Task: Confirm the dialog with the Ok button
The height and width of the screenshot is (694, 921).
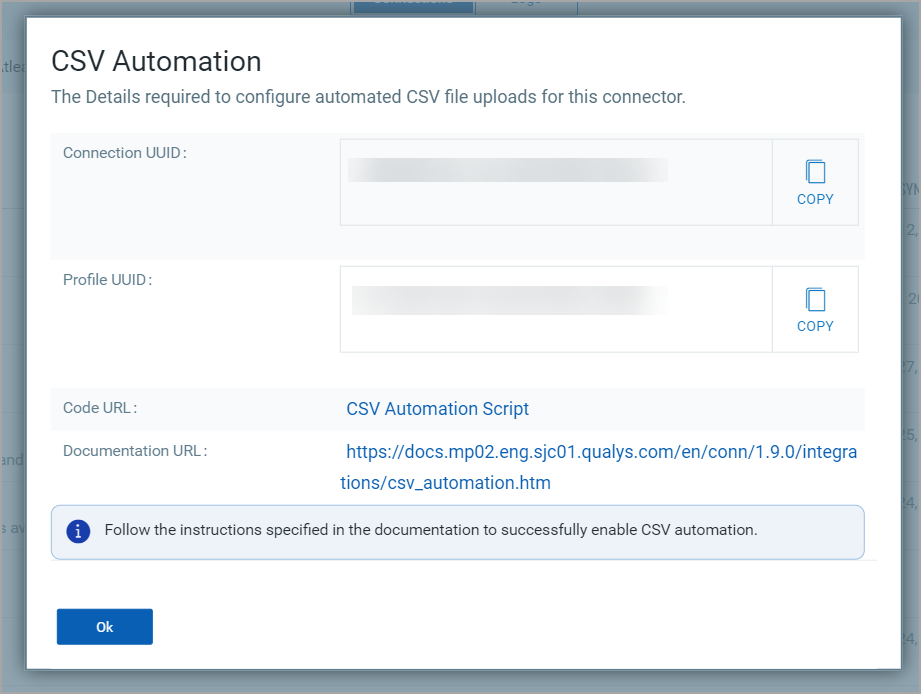Action: [x=105, y=627]
